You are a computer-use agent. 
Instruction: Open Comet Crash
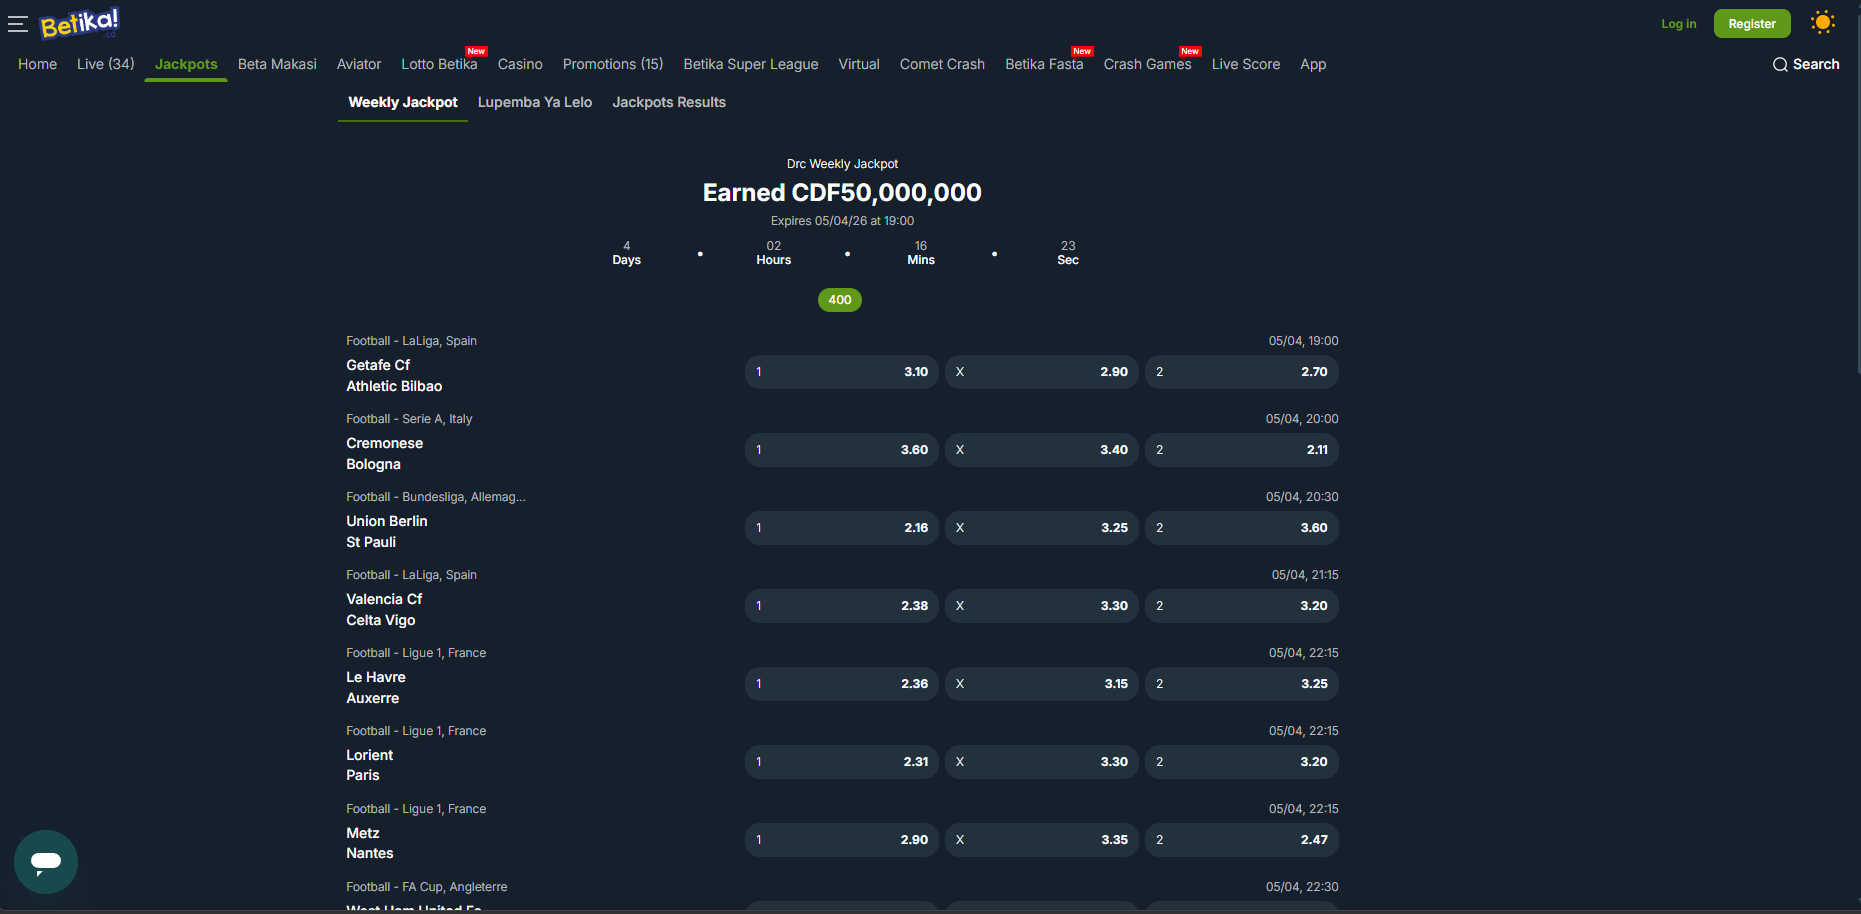pyautogui.click(x=942, y=64)
